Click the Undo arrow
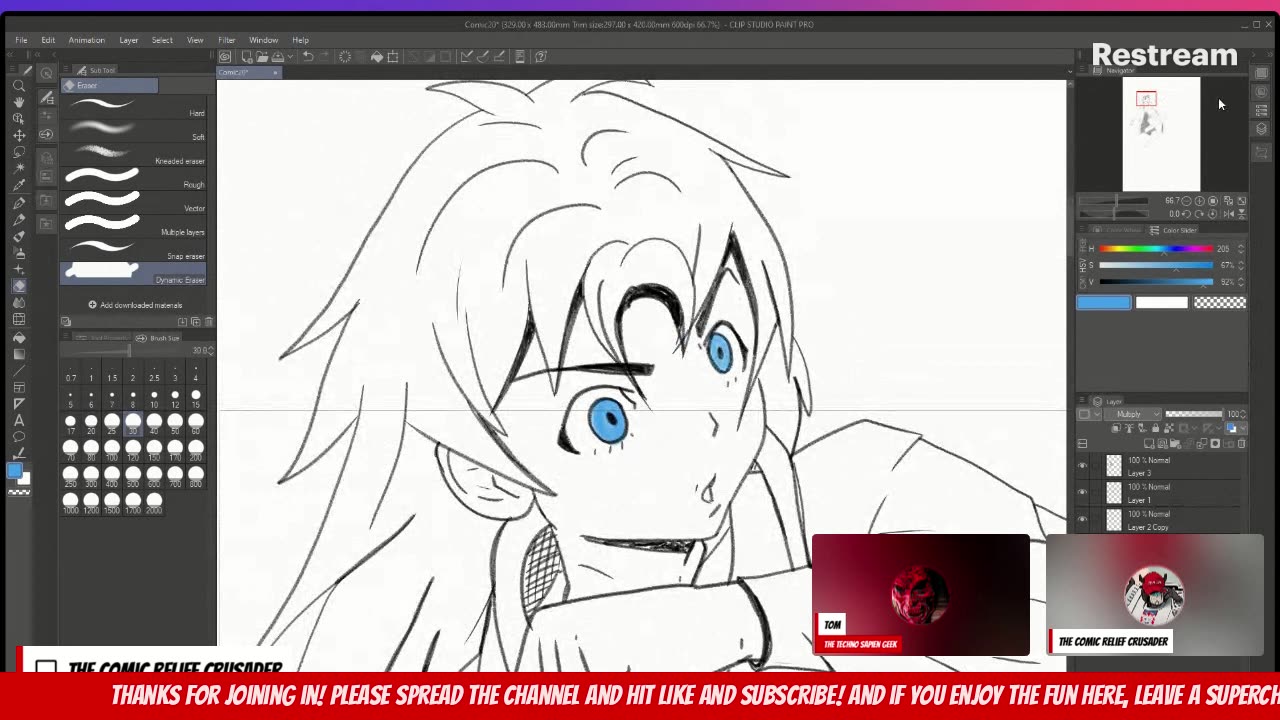Image resolution: width=1280 pixels, height=720 pixels. 308,57
